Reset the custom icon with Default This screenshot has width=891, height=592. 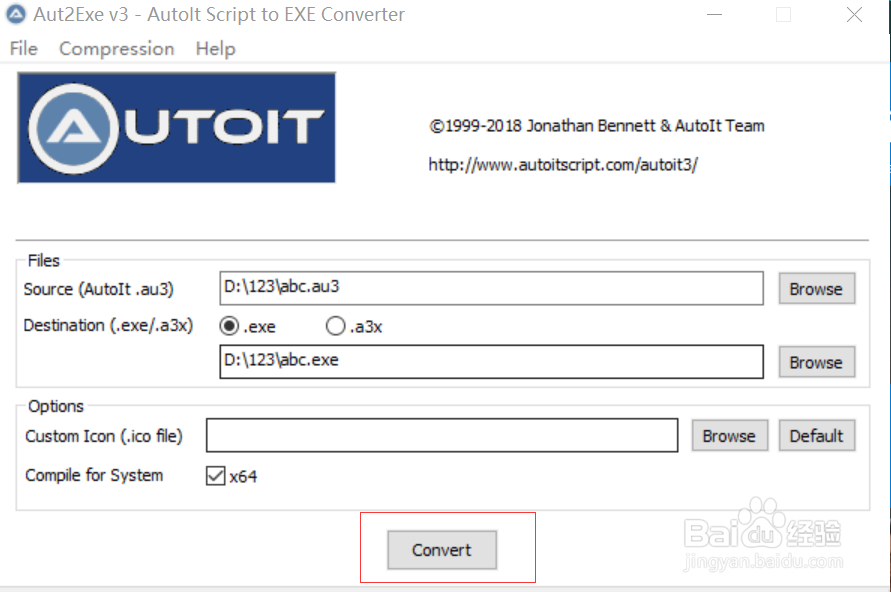pos(817,436)
